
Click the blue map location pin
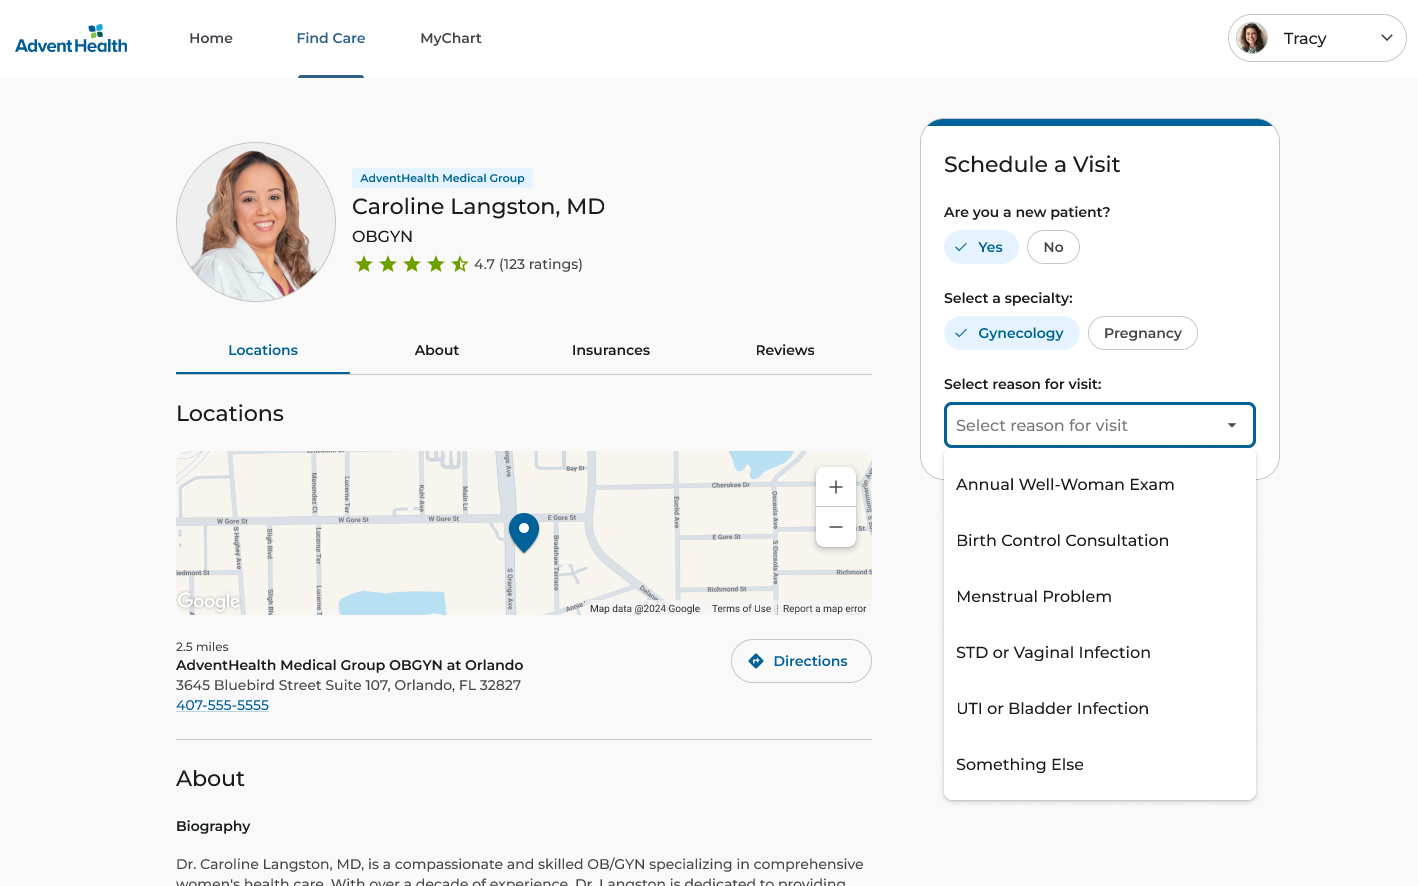coord(524,532)
